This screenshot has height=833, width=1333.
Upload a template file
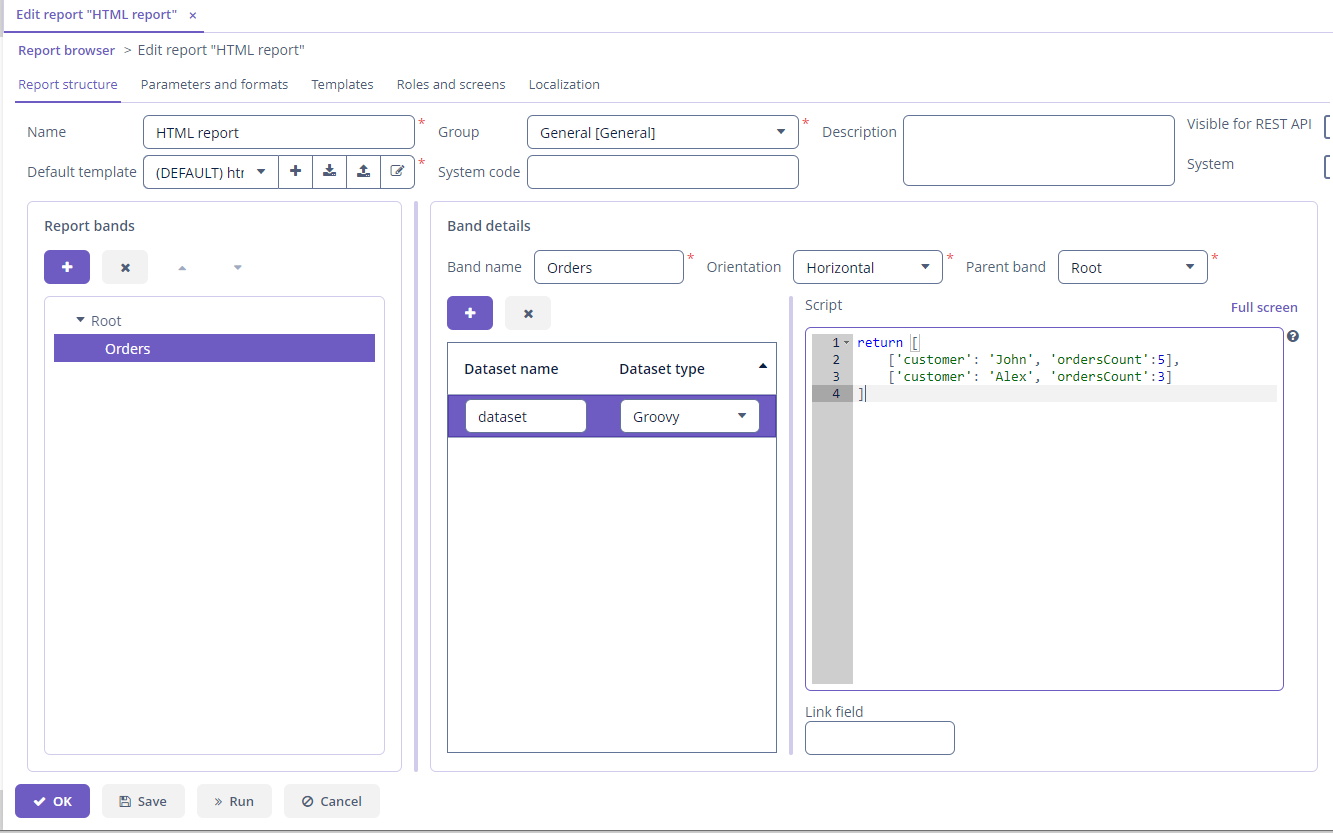pos(363,171)
